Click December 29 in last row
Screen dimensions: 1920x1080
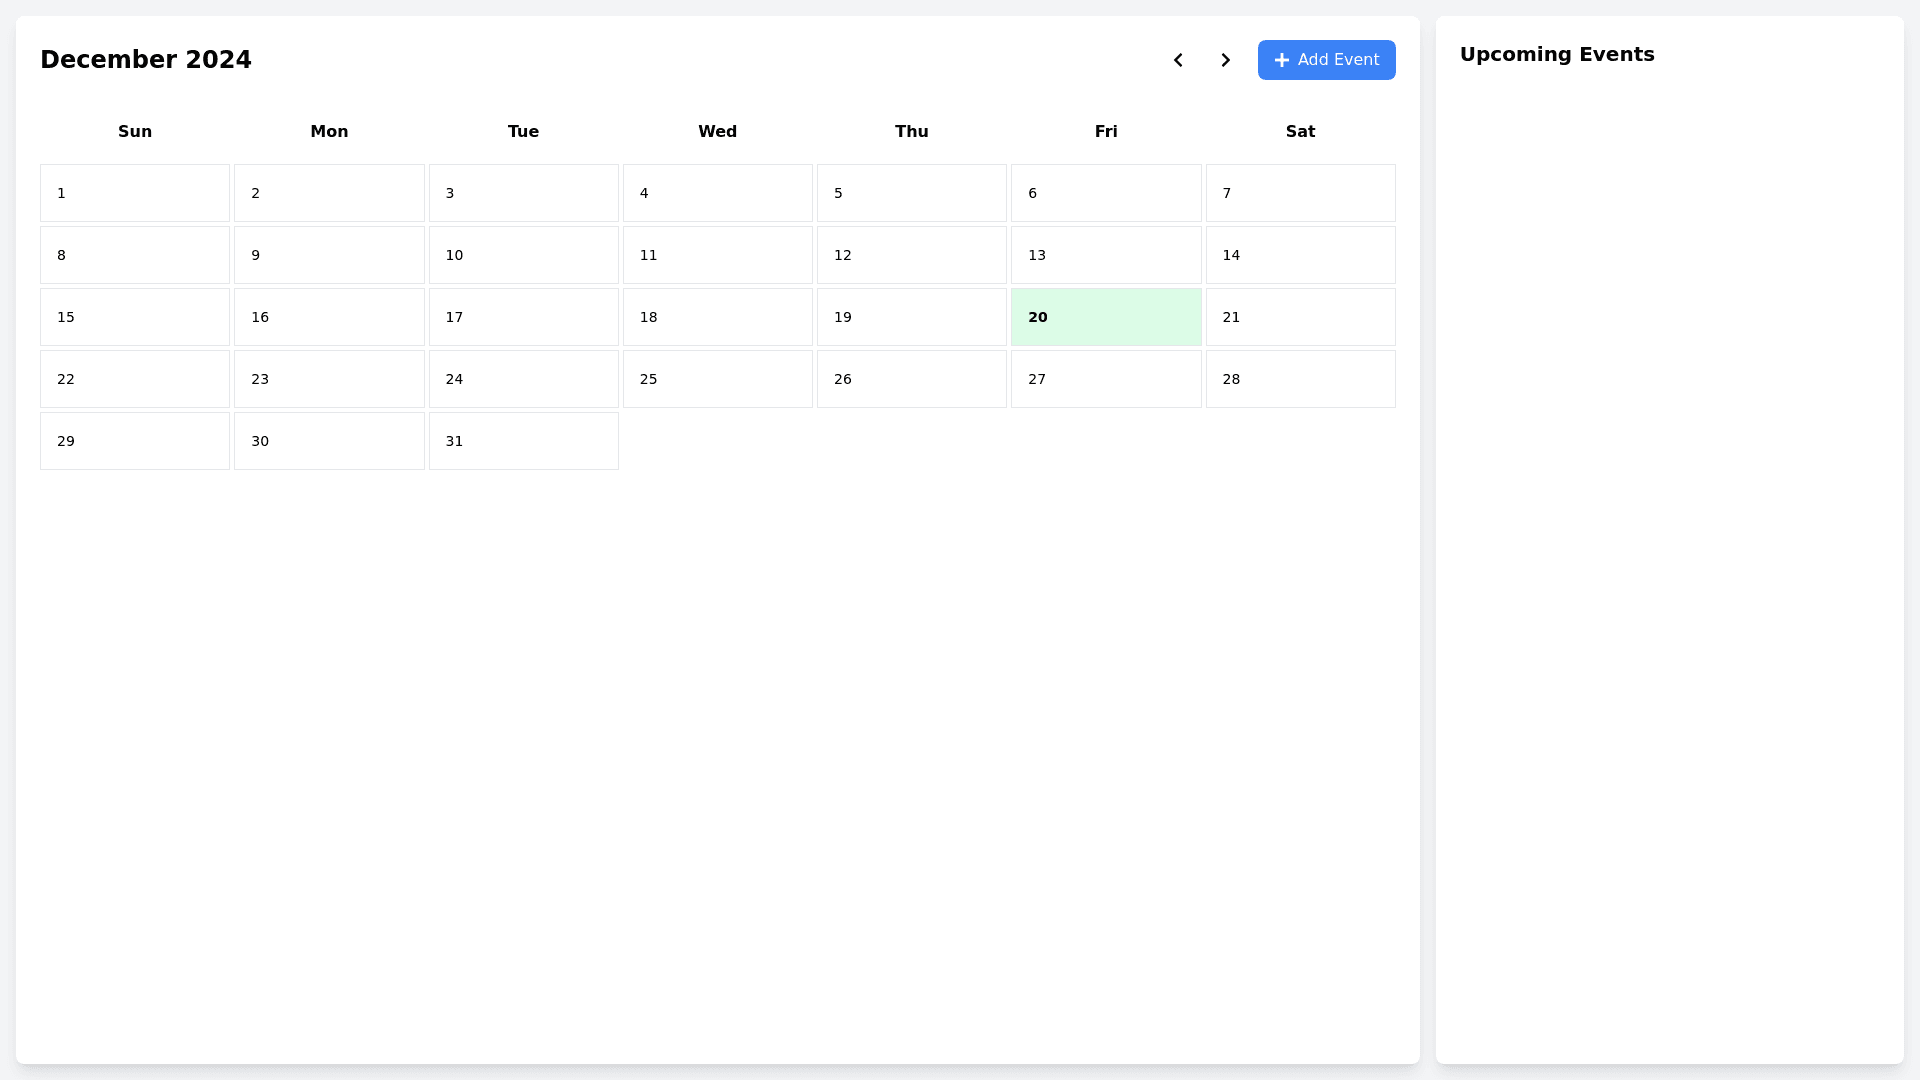click(x=135, y=441)
